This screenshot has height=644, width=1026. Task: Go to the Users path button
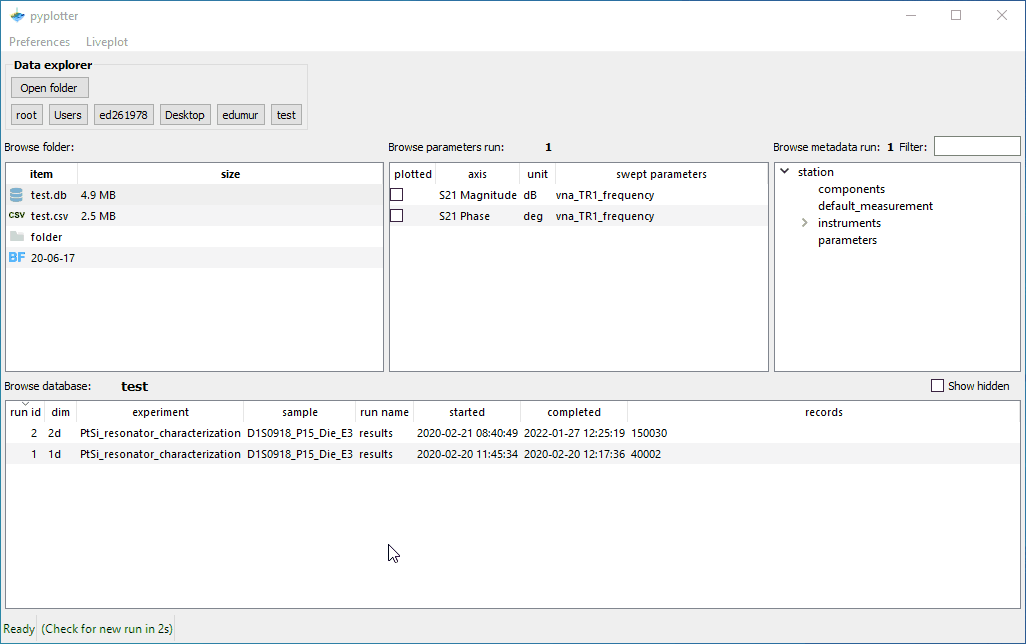point(68,115)
